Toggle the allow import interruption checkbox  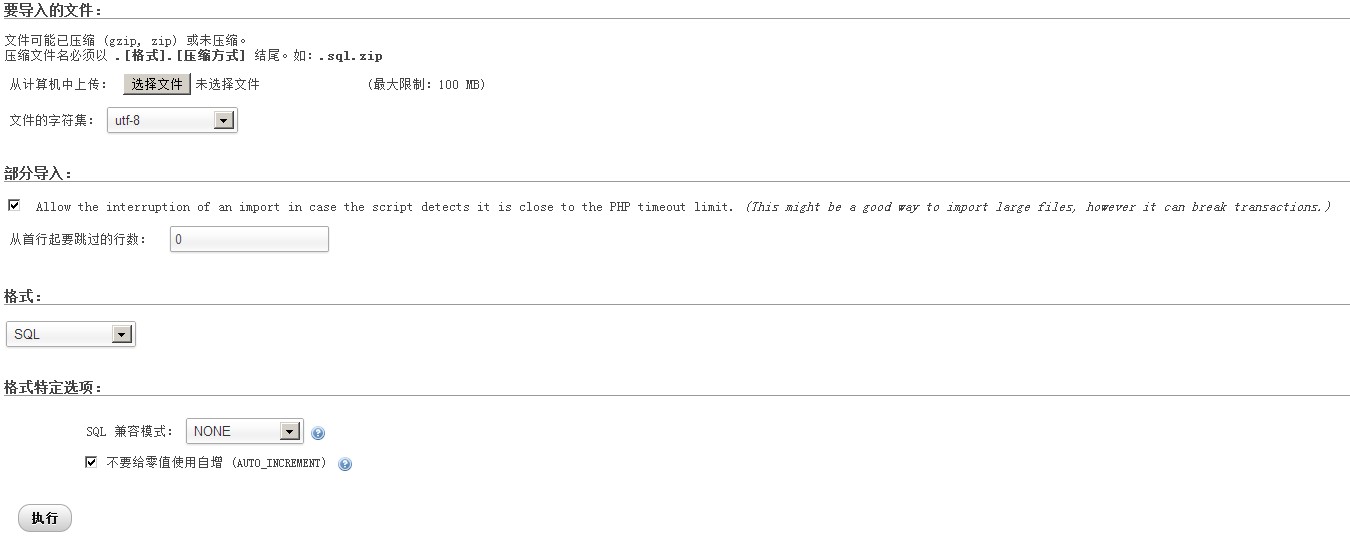tap(14, 206)
